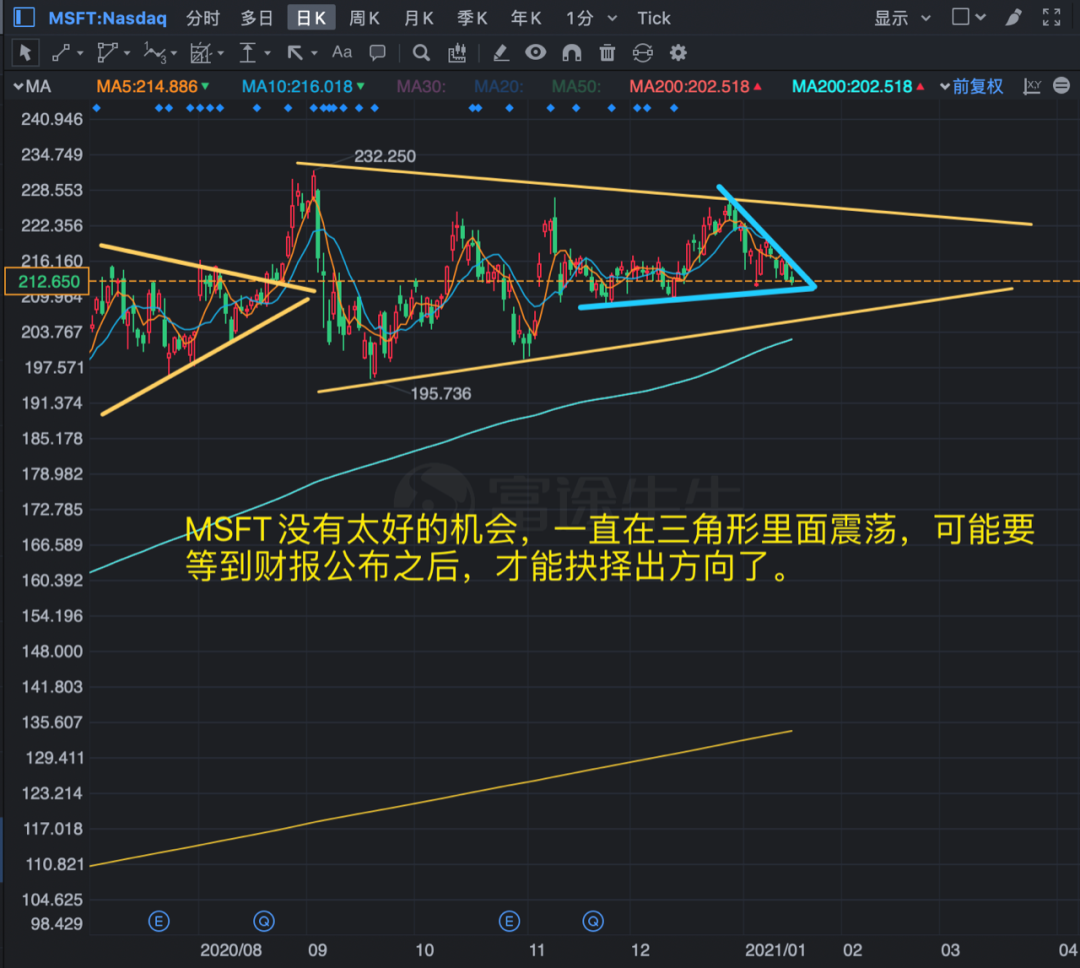
Task: Open dropdown beside polygon tool
Action: coord(127,53)
